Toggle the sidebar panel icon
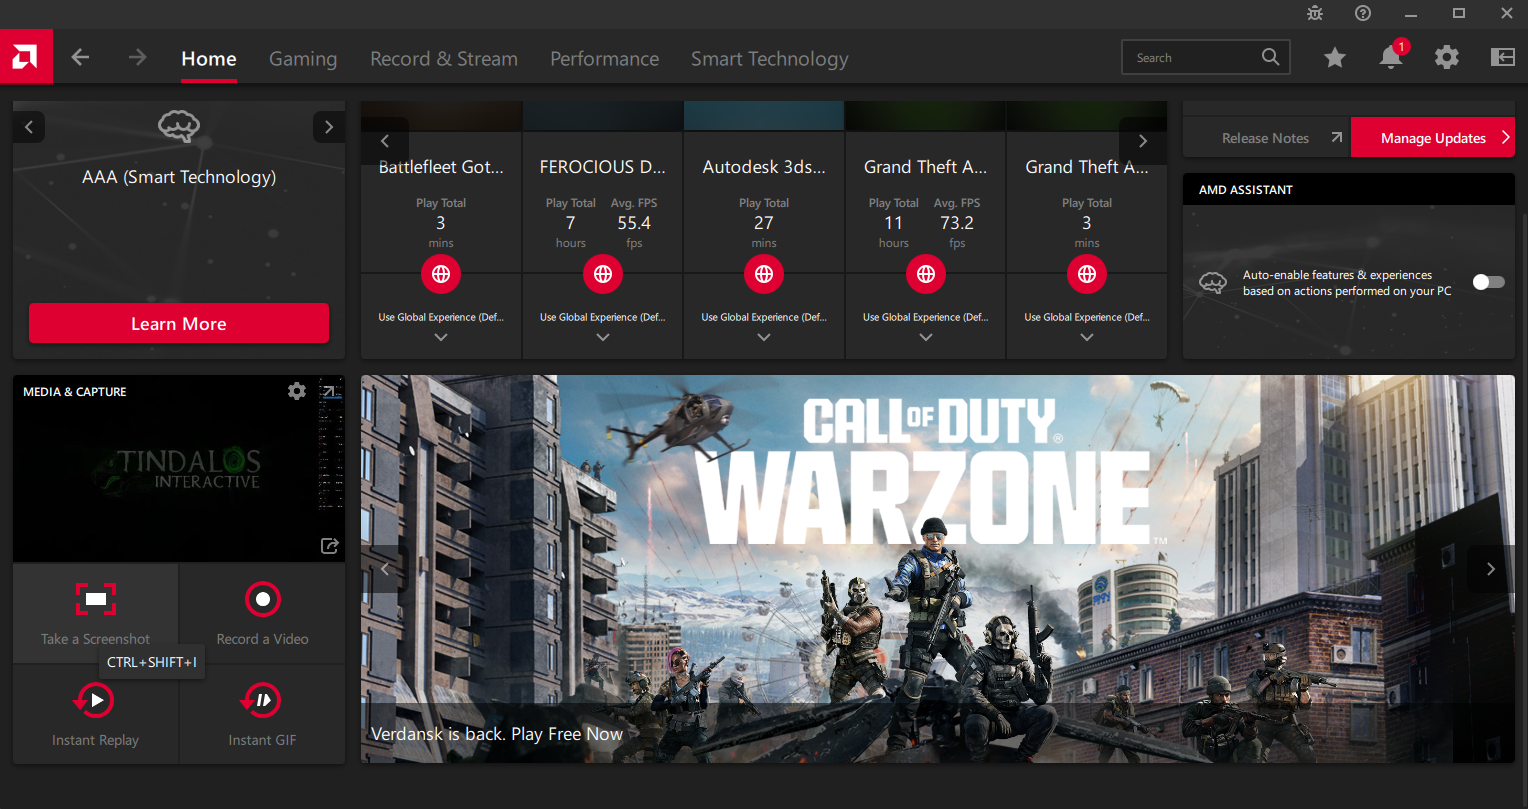This screenshot has height=809, width=1528. pos(1503,58)
